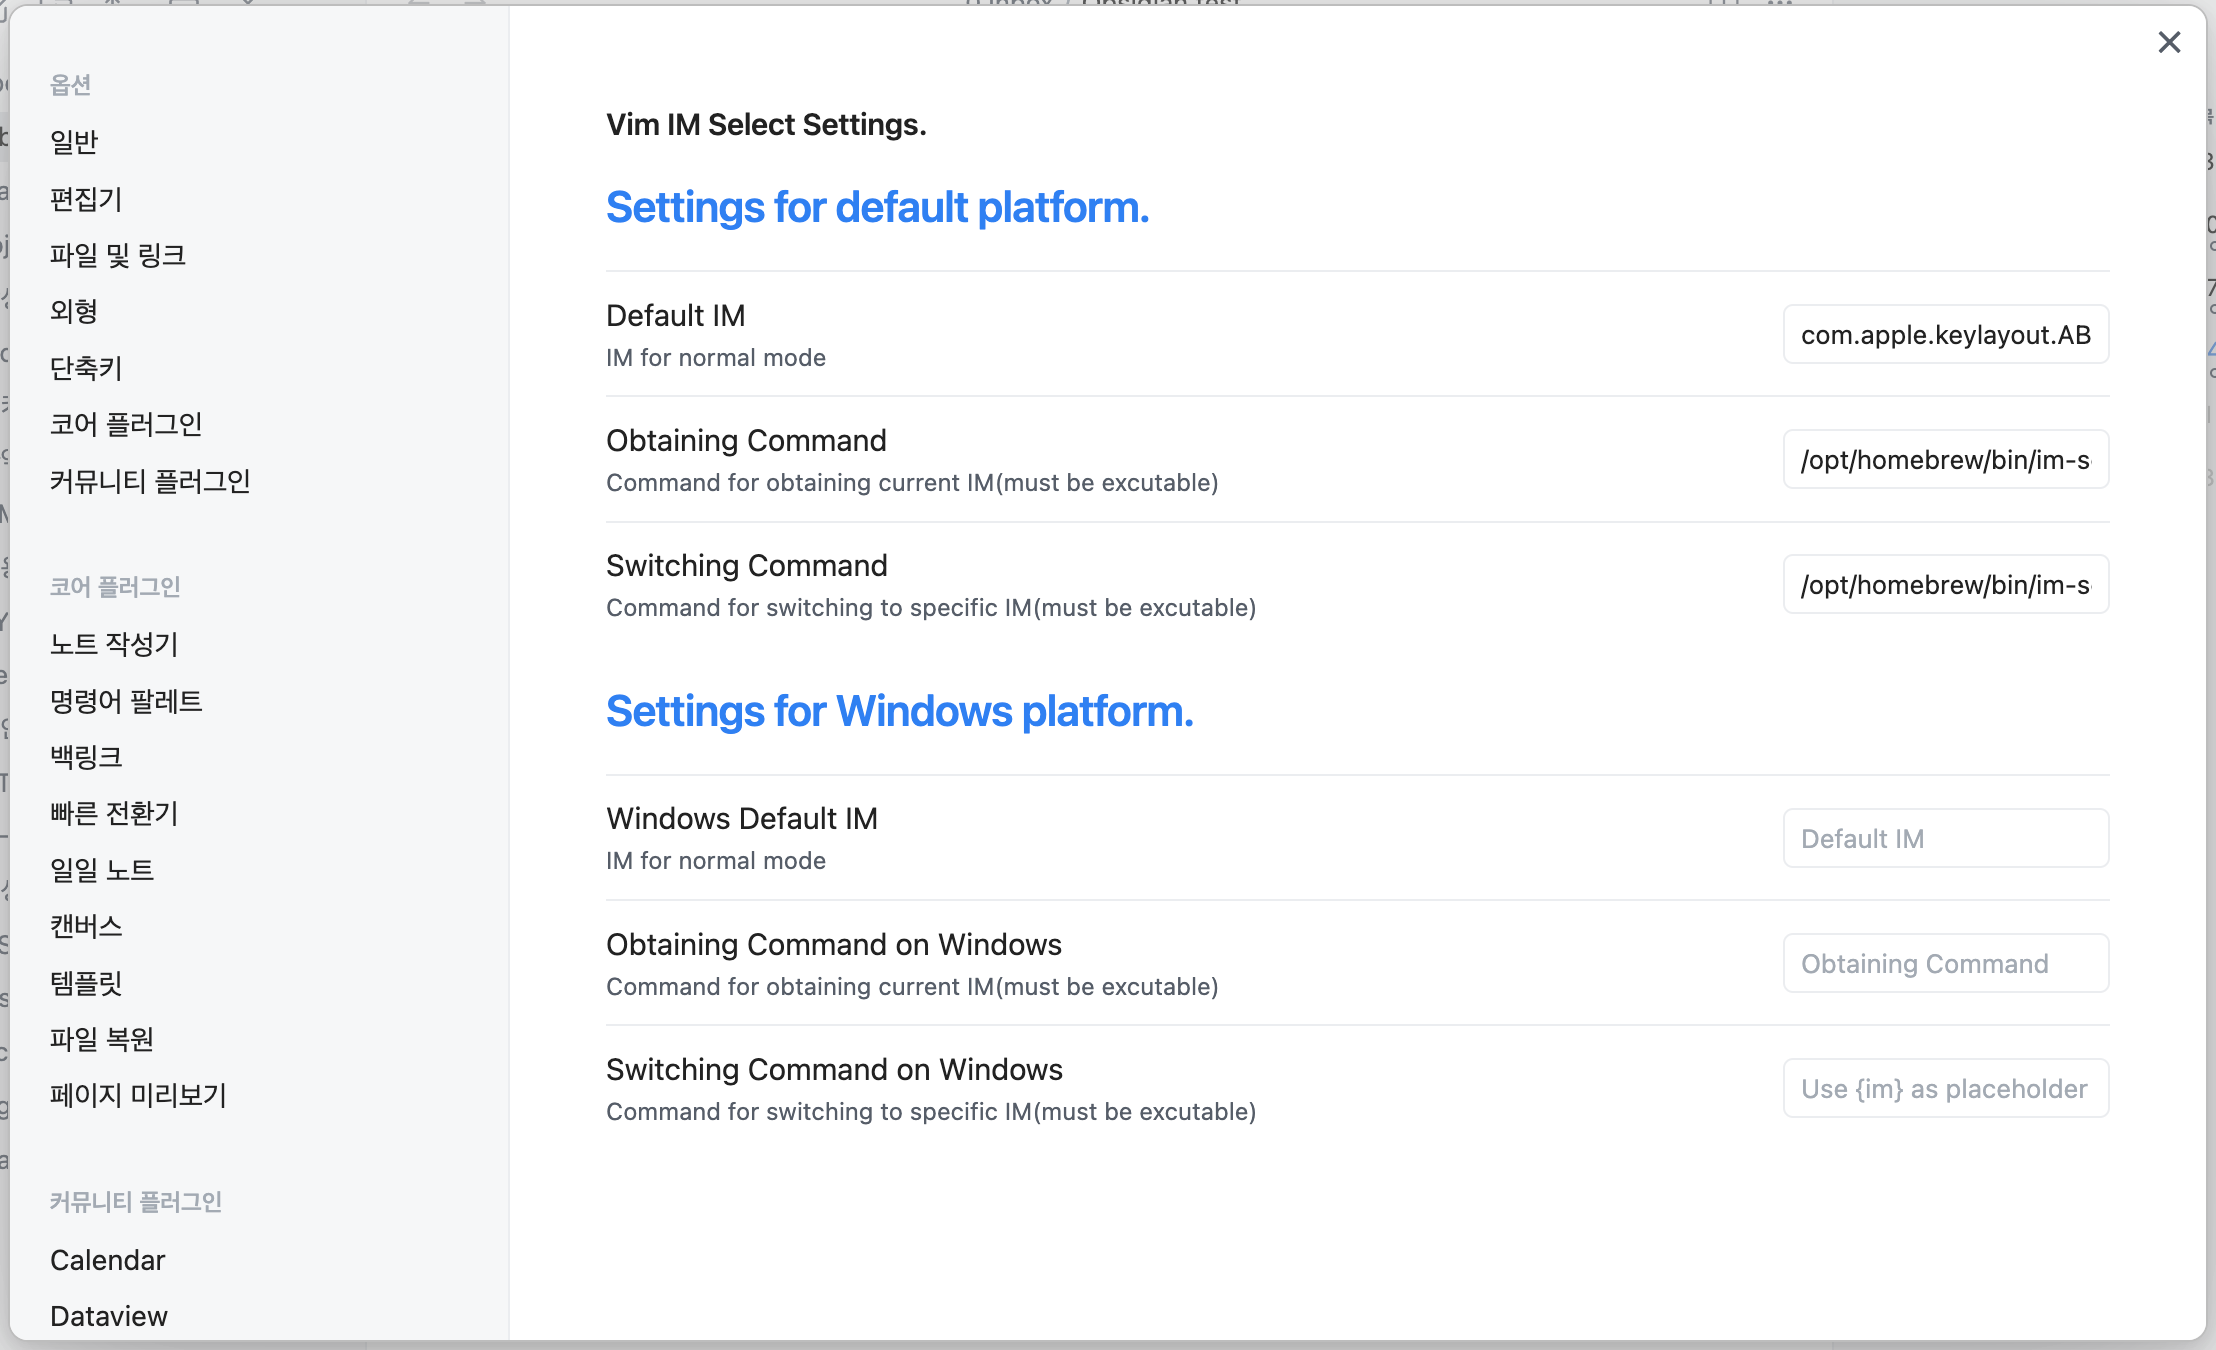Go to 파일 및 링크 settings

coord(118,255)
